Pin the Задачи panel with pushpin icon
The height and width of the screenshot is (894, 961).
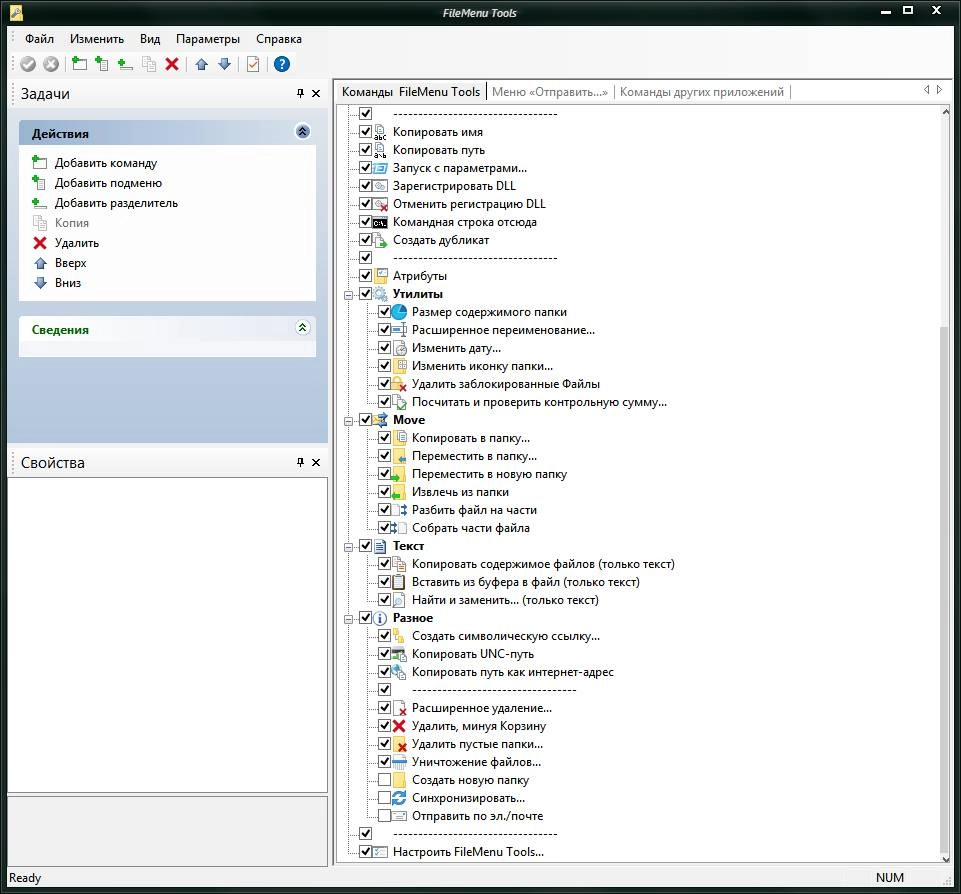[x=300, y=93]
